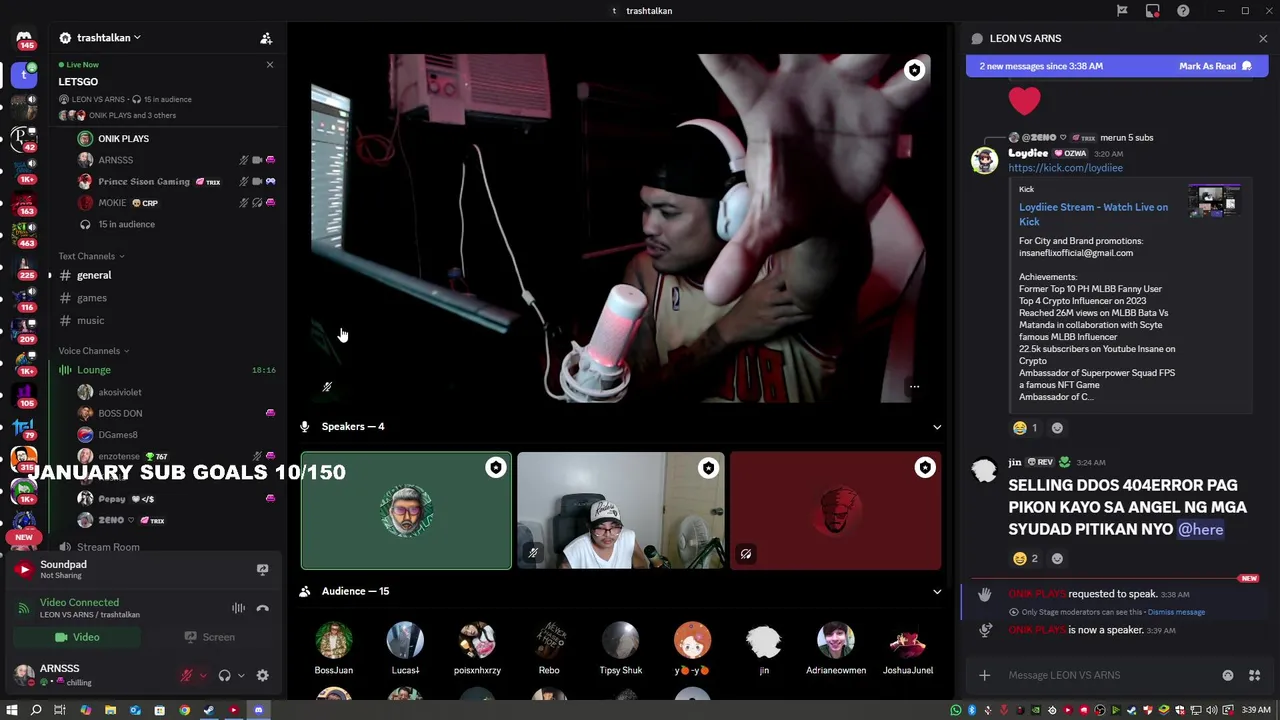The image size is (1280, 720).
Task: Collapse the Audience section chevron
Action: pos(937,591)
